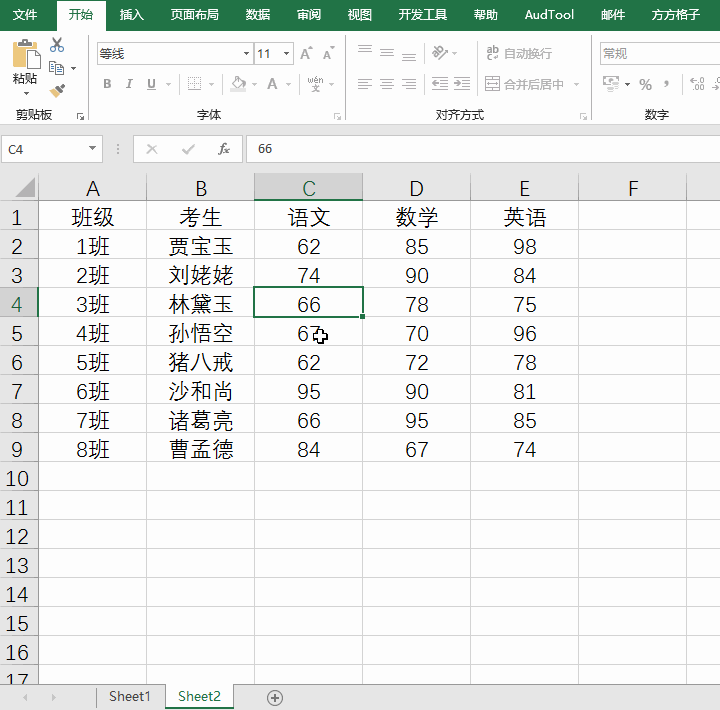Click insert function fx button
The height and width of the screenshot is (710, 720).
click(x=224, y=149)
